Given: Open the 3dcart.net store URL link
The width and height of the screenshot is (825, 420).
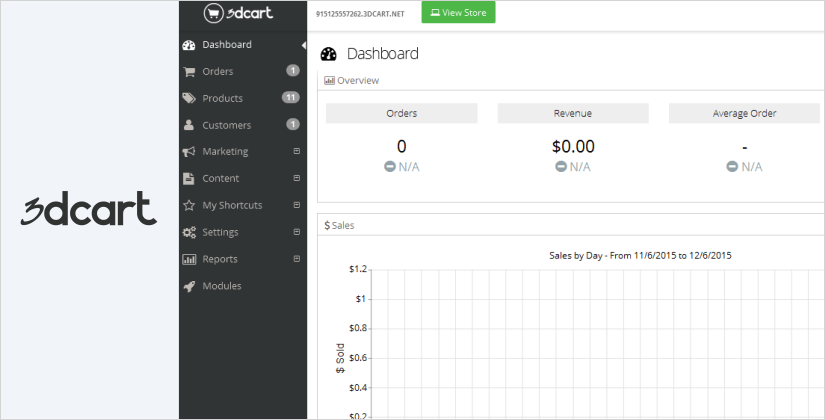Looking at the screenshot, I should pos(359,14).
